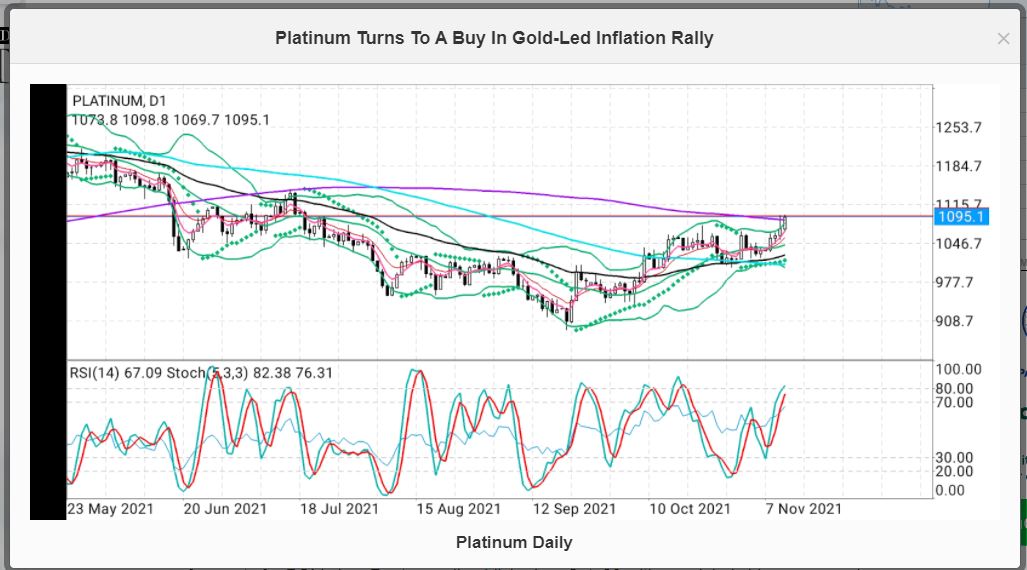Select the 18 Jul 2021 date marker

(337, 508)
